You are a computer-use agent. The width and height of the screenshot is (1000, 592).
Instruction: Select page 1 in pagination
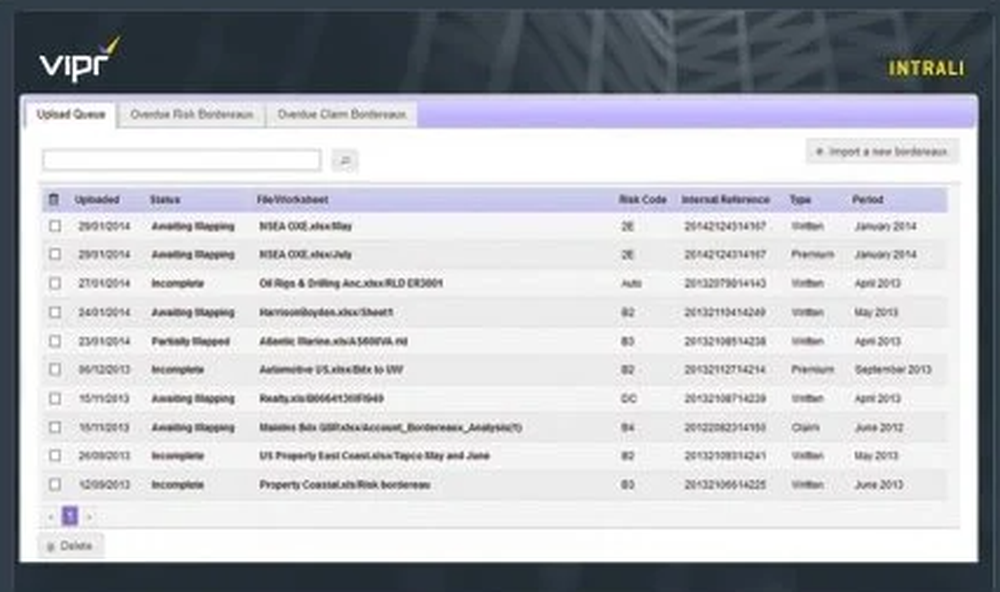(70, 516)
